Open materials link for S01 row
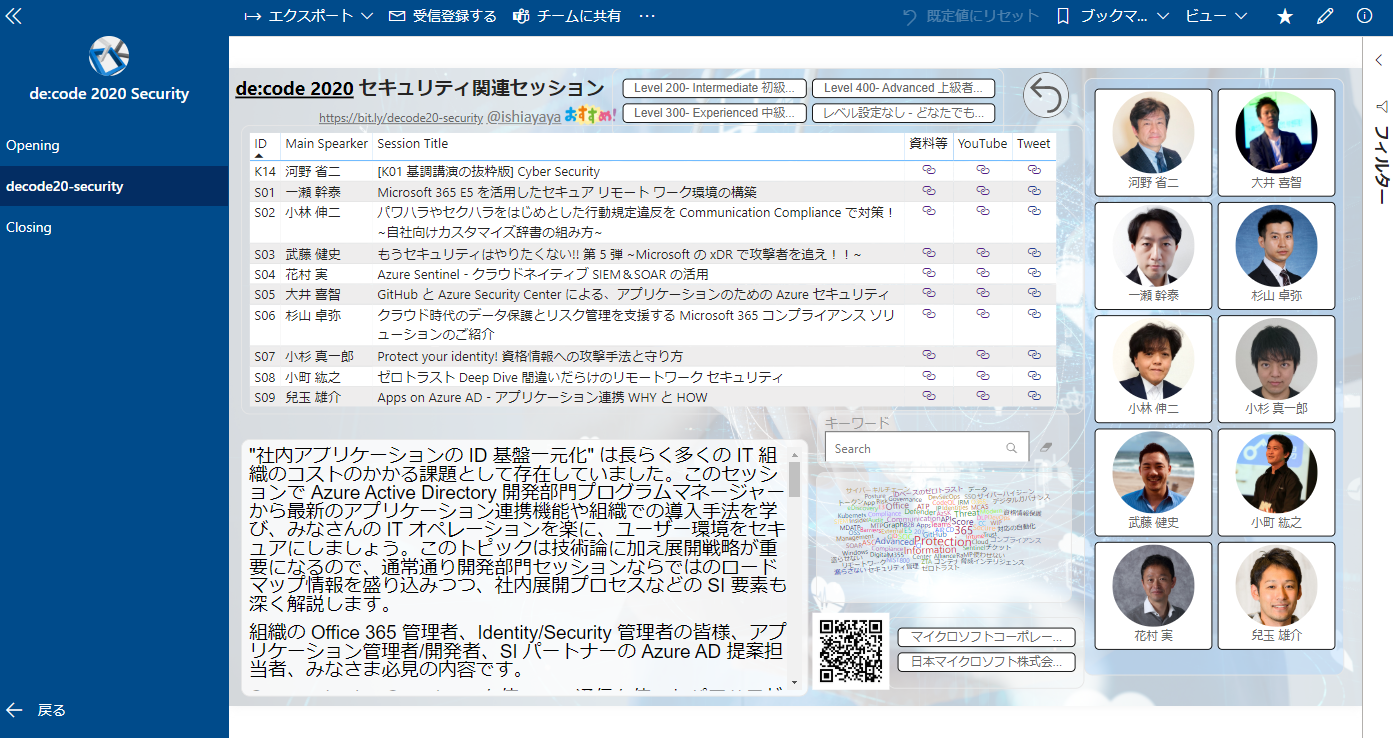 click(x=928, y=190)
